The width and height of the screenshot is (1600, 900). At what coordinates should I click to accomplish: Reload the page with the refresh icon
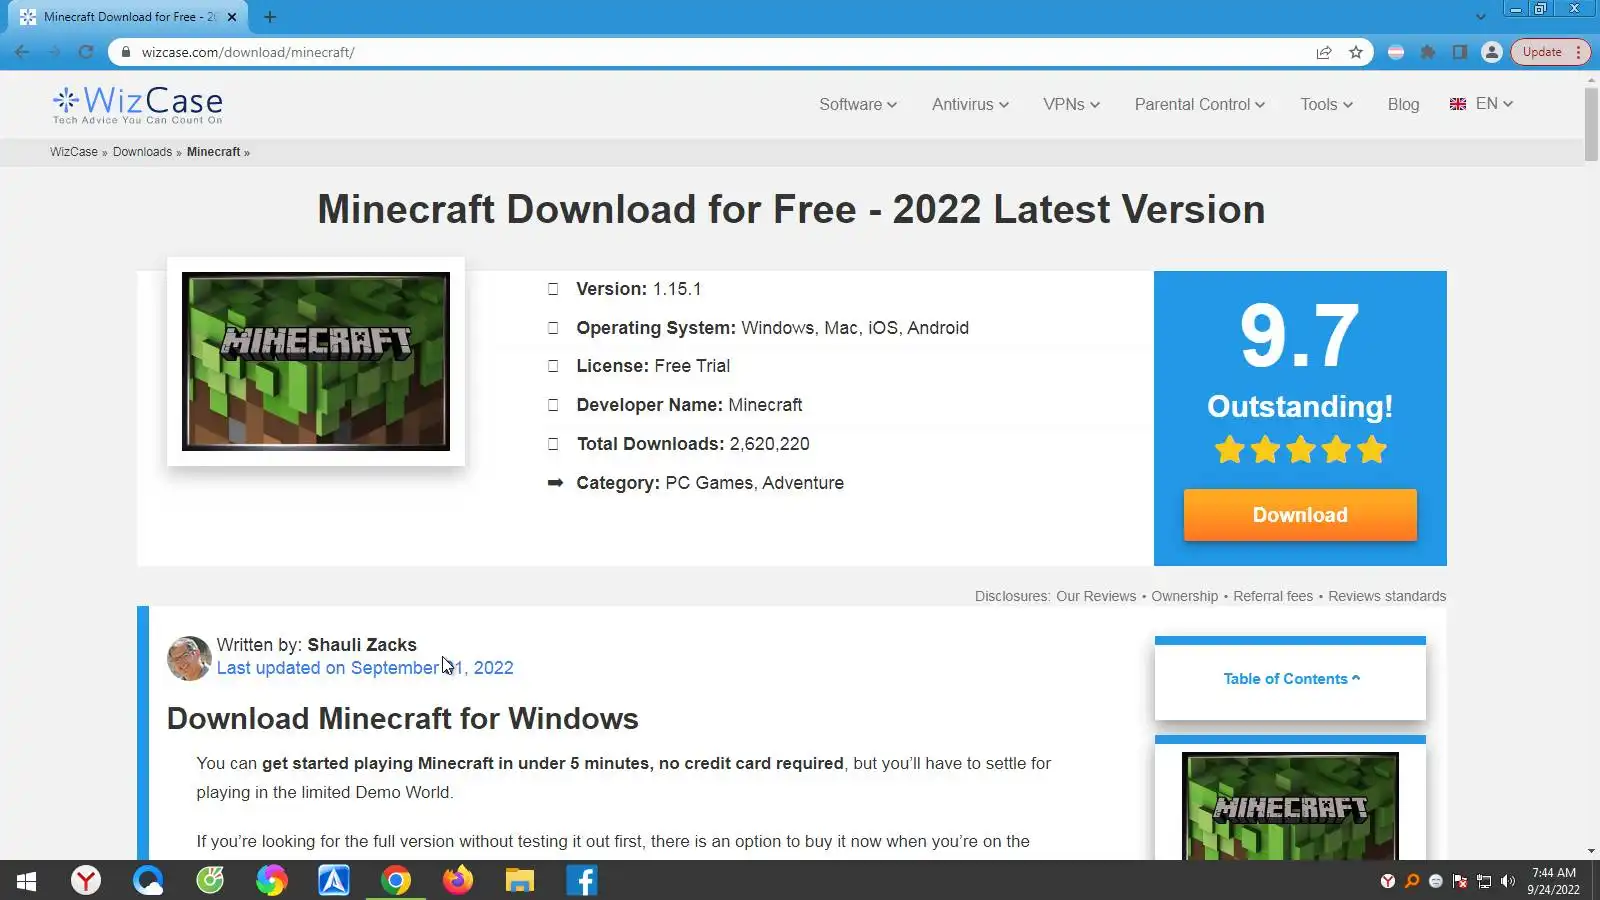click(86, 52)
